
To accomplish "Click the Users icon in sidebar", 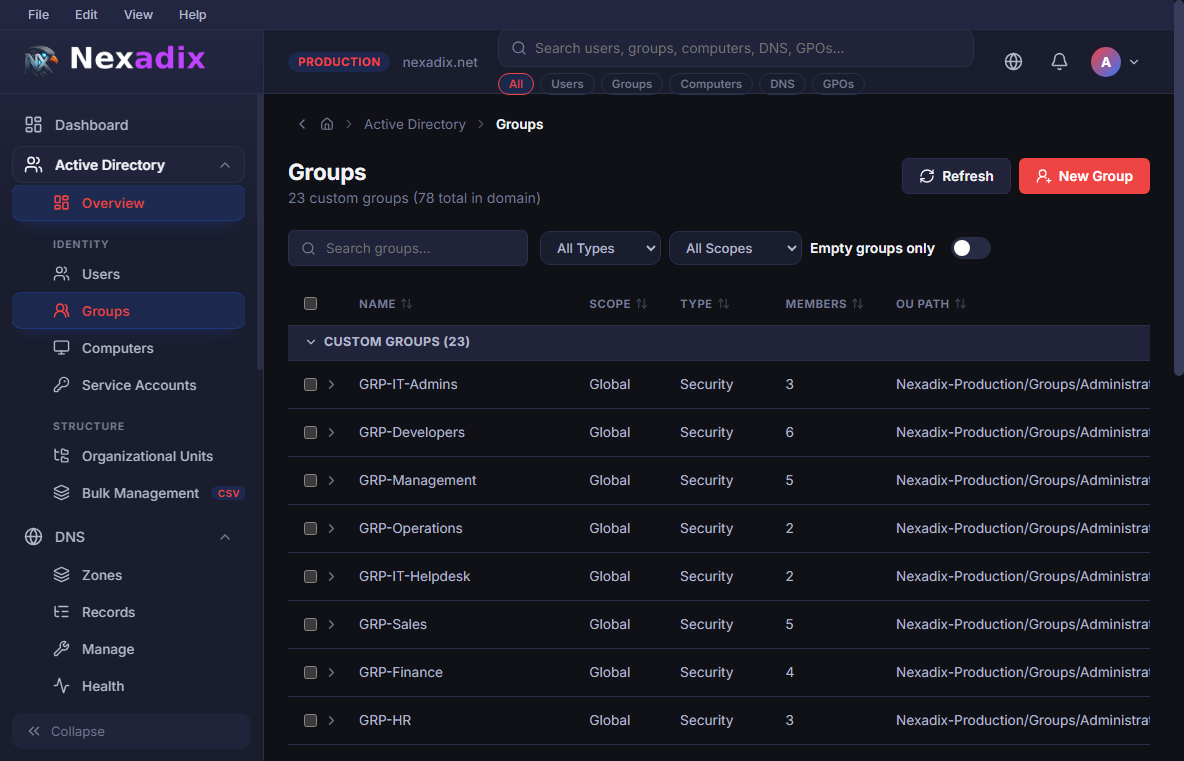I will 61,274.
